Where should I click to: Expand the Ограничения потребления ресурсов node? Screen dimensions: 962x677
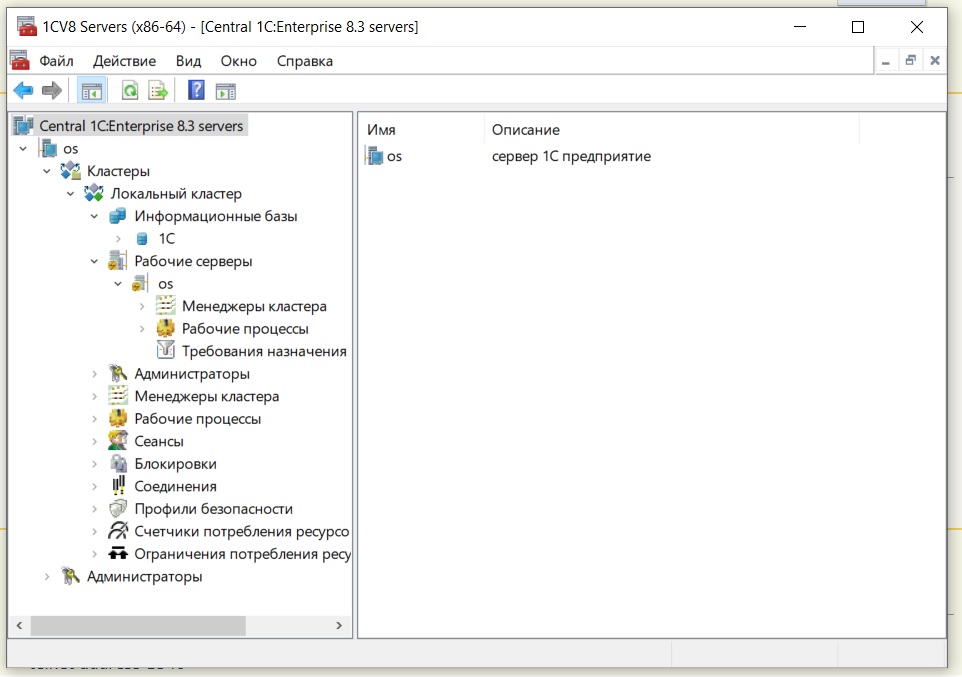[94, 554]
